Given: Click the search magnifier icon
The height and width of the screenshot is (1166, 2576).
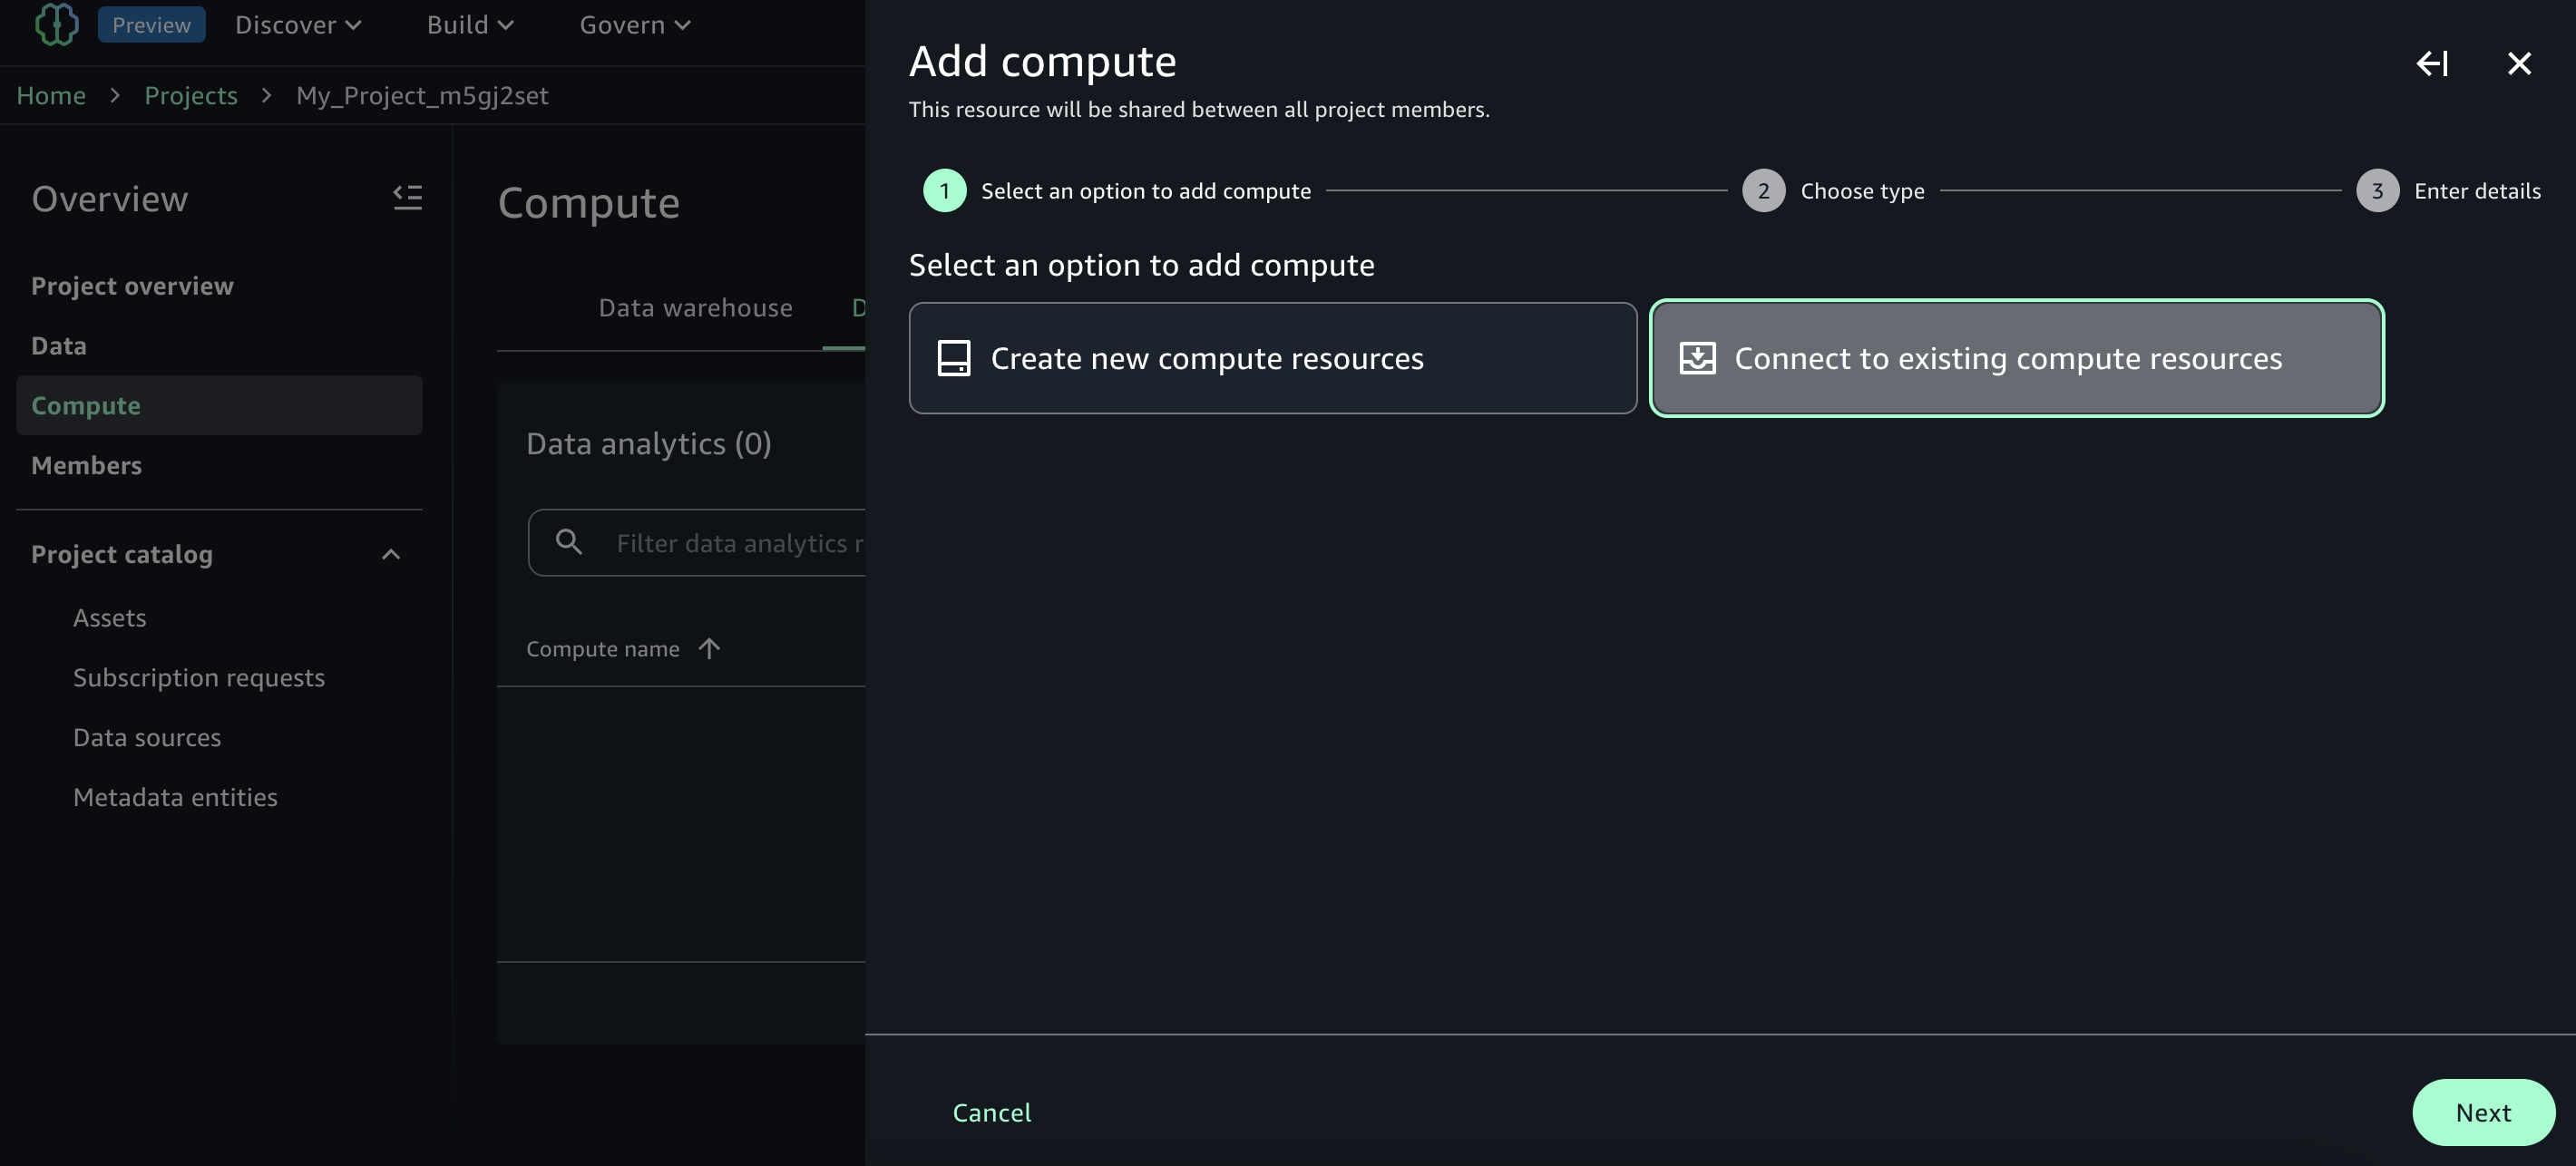Looking at the screenshot, I should point(569,542).
